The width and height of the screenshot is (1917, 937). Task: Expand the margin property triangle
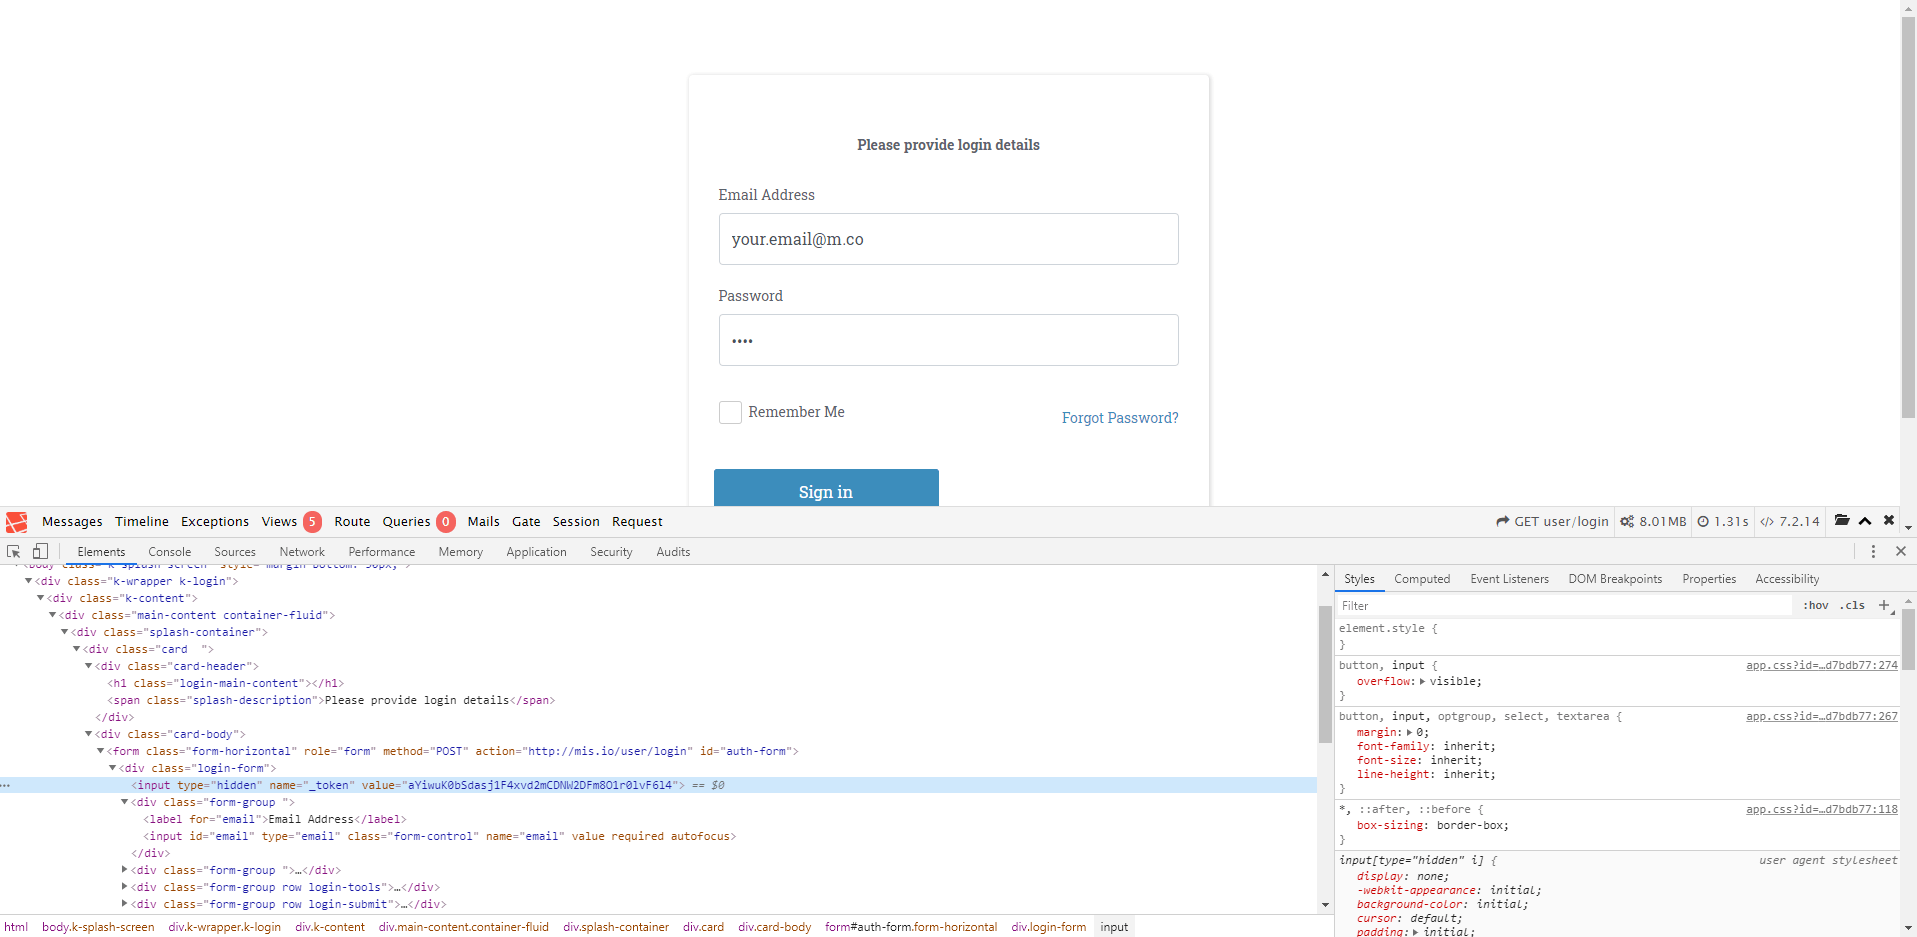(1409, 732)
